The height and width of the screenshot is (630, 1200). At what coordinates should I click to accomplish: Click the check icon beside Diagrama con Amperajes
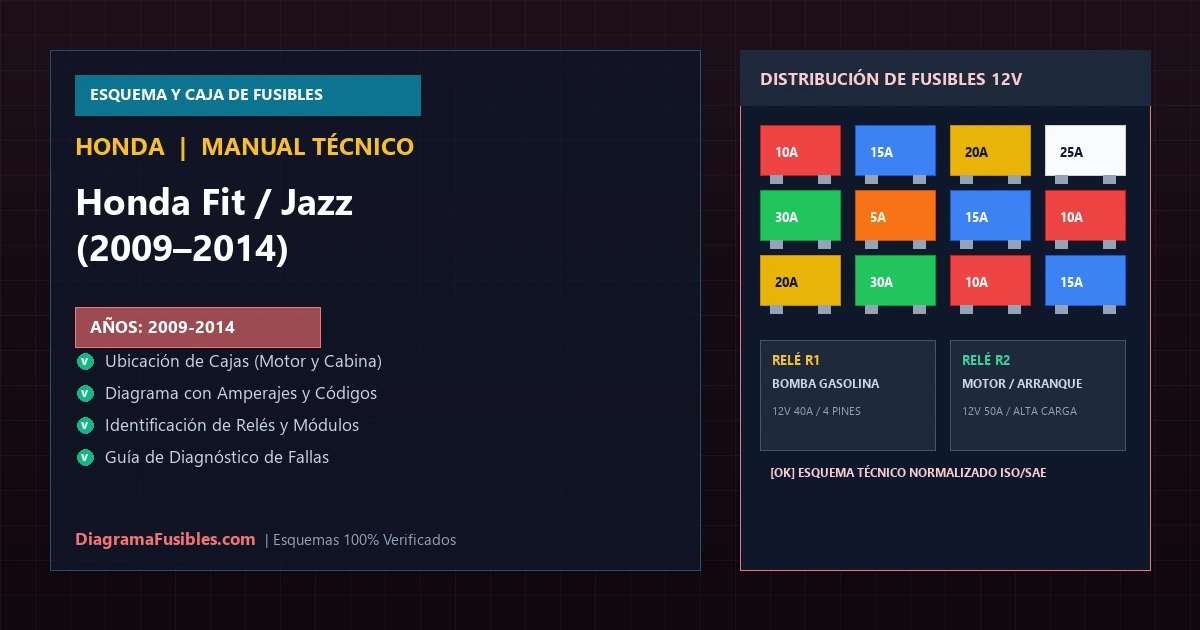point(84,393)
